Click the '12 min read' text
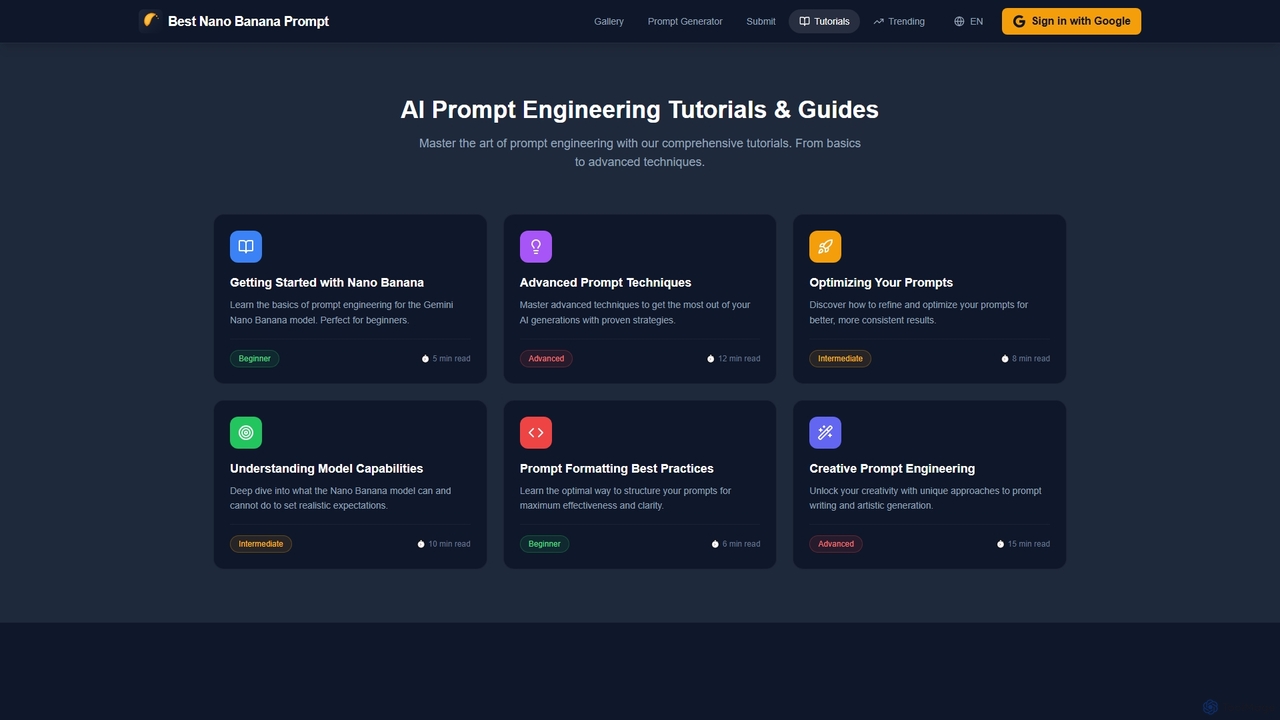1280x720 pixels. [739, 358]
